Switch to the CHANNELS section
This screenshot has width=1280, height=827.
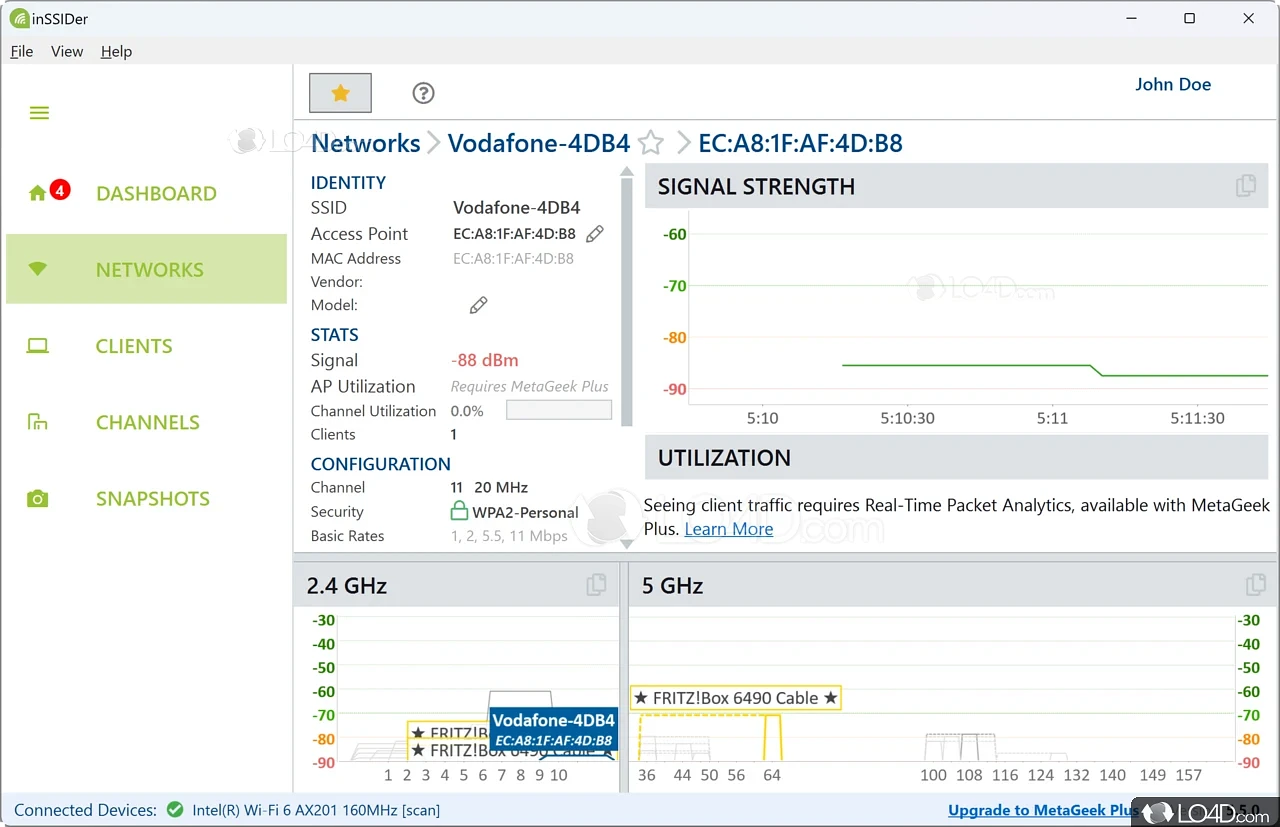(x=148, y=422)
